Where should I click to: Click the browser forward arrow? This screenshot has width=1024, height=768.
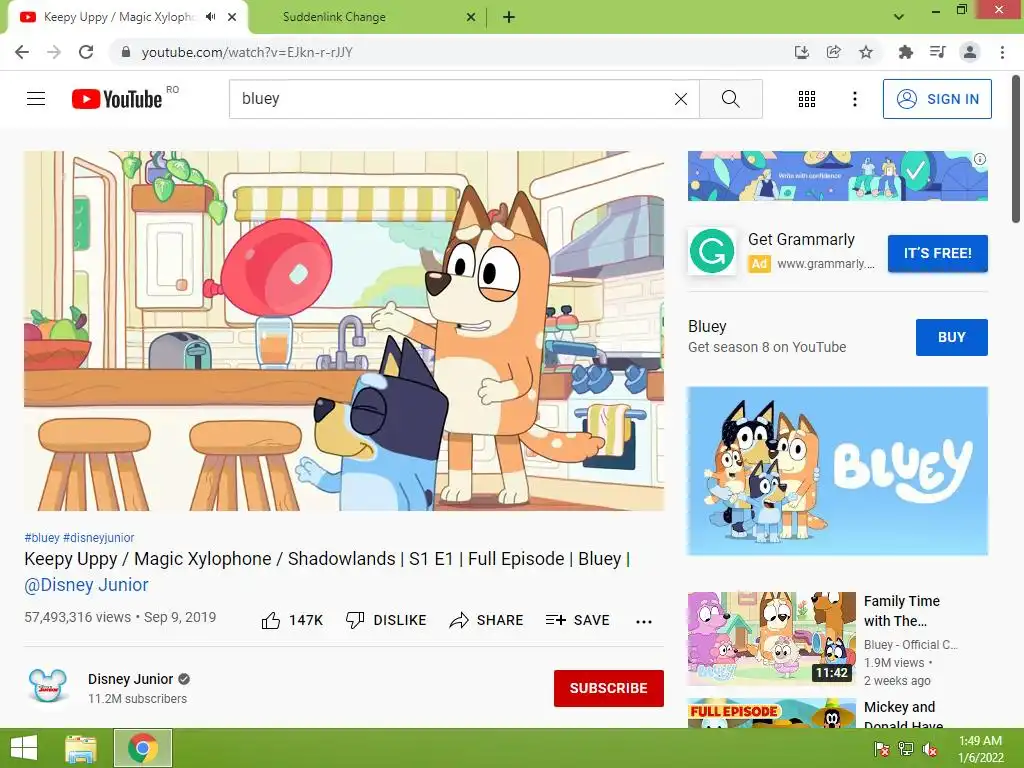54,52
